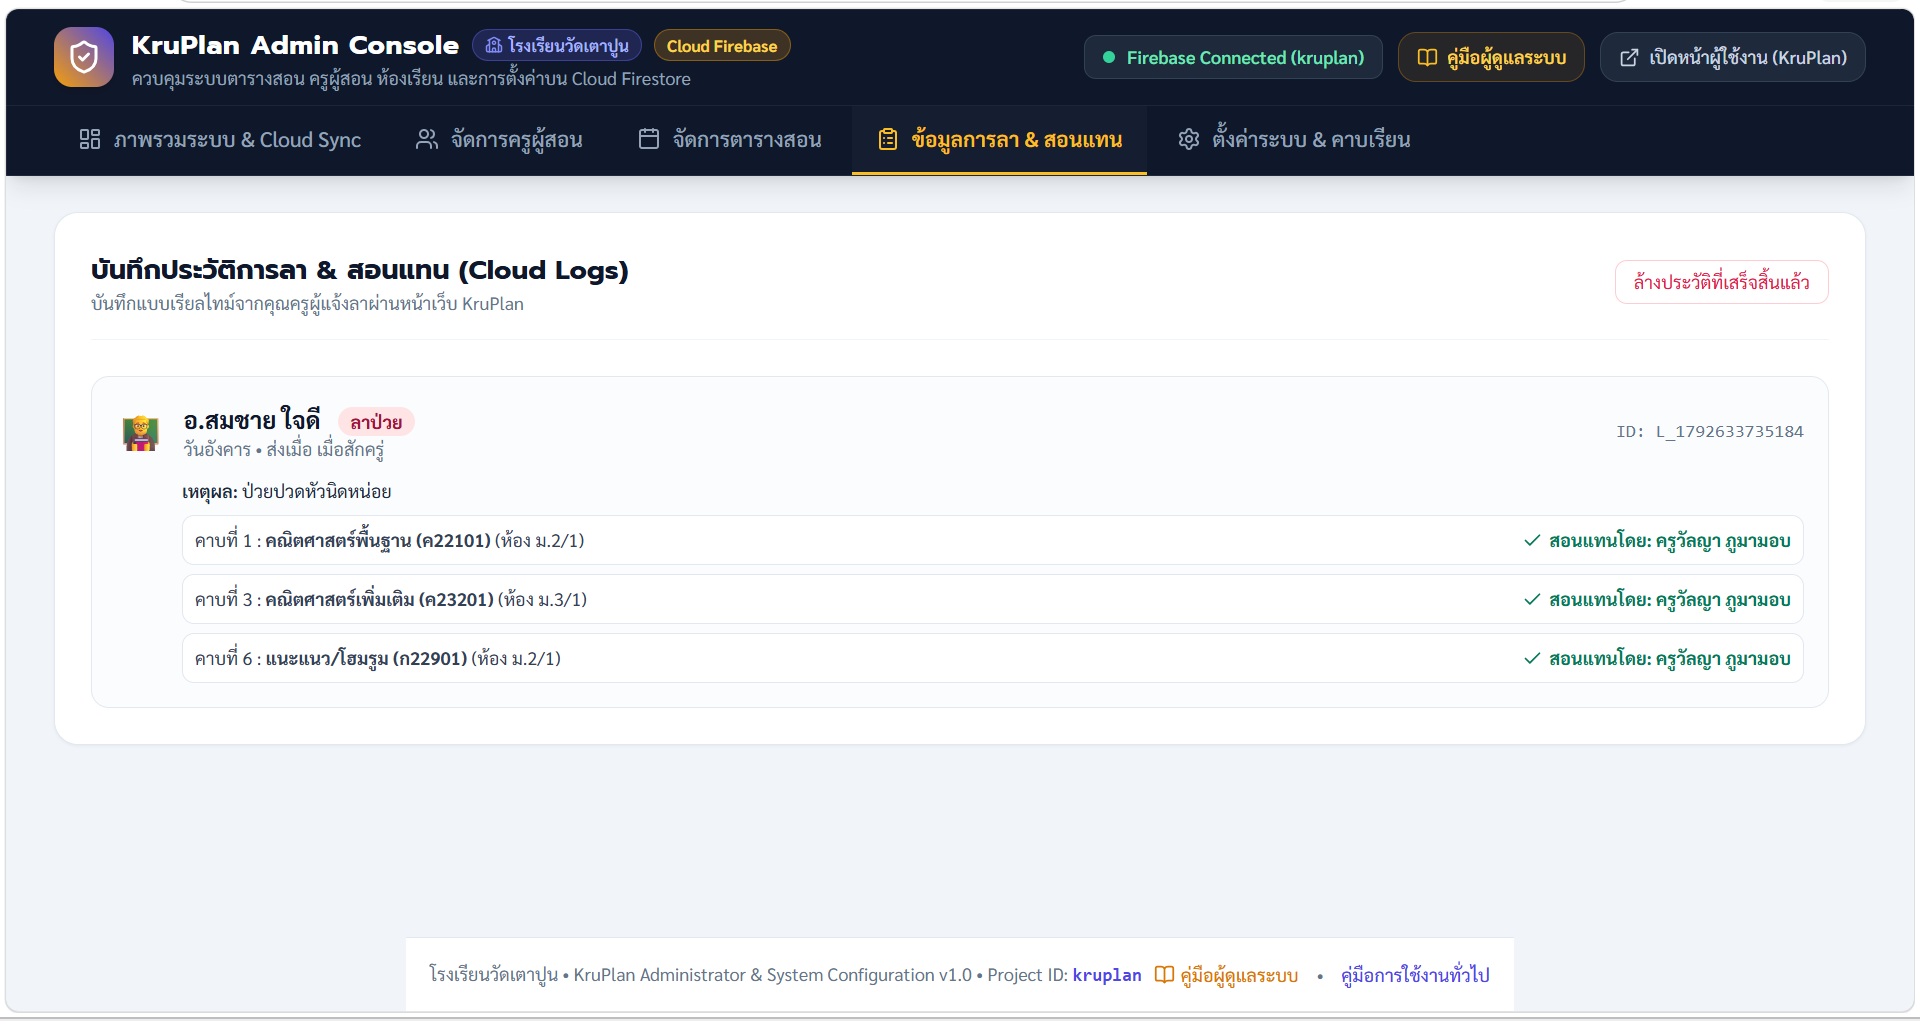Click the green Firebase connection status dot

[x=1109, y=58]
